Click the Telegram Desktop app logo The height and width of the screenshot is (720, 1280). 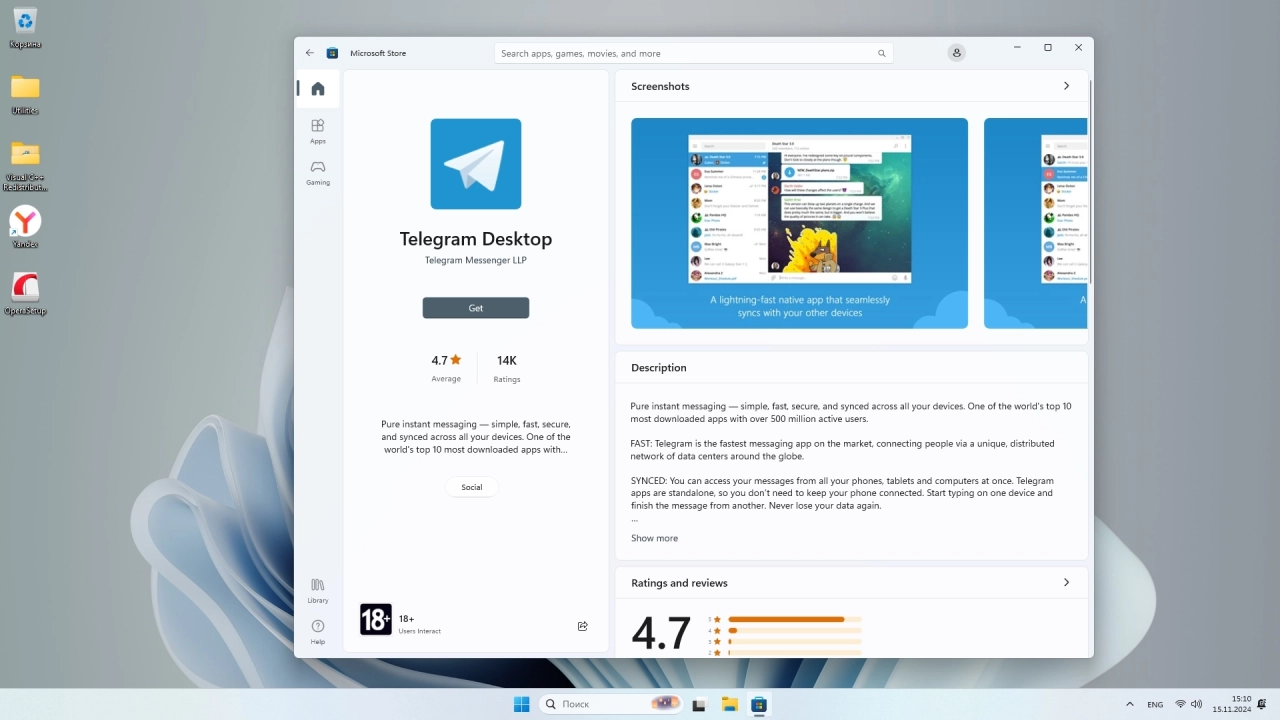[476, 164]
